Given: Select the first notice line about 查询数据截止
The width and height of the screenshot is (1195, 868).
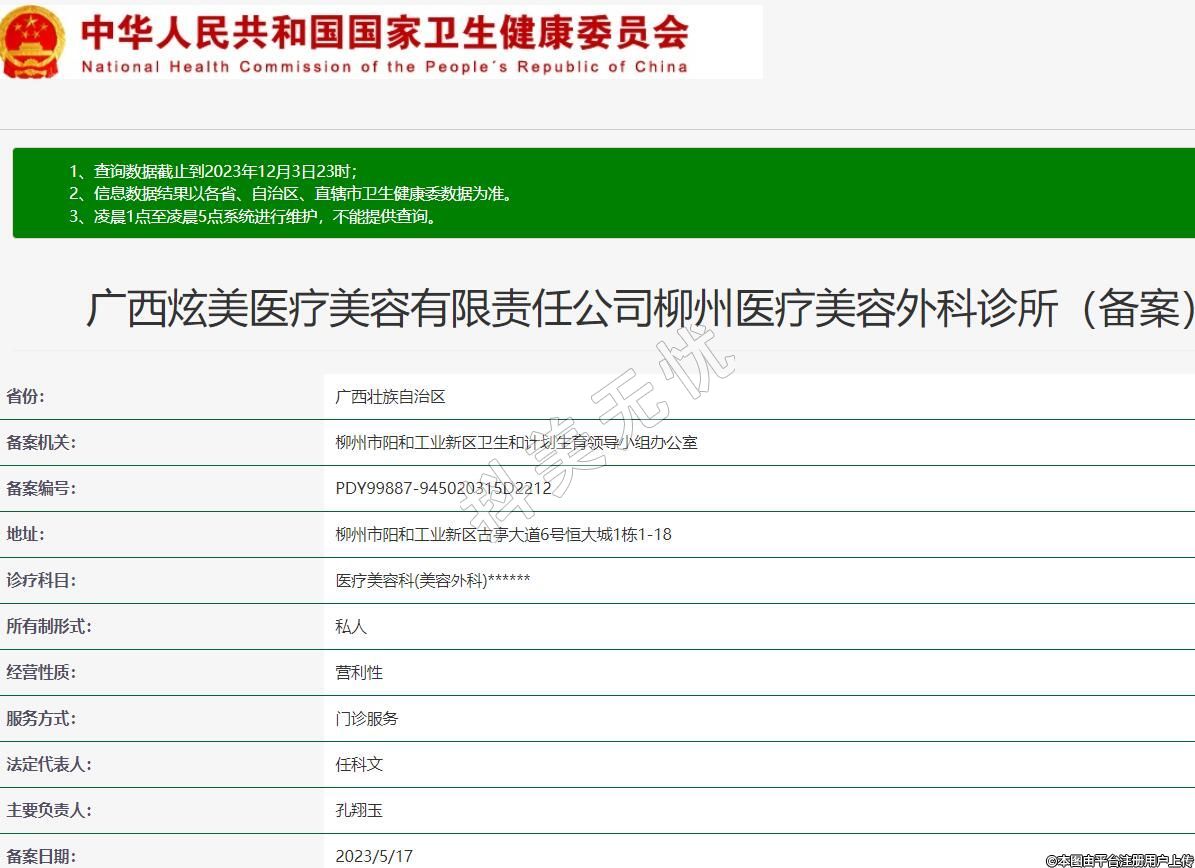Looking at the screenshot, I should [x=213, y=171].
